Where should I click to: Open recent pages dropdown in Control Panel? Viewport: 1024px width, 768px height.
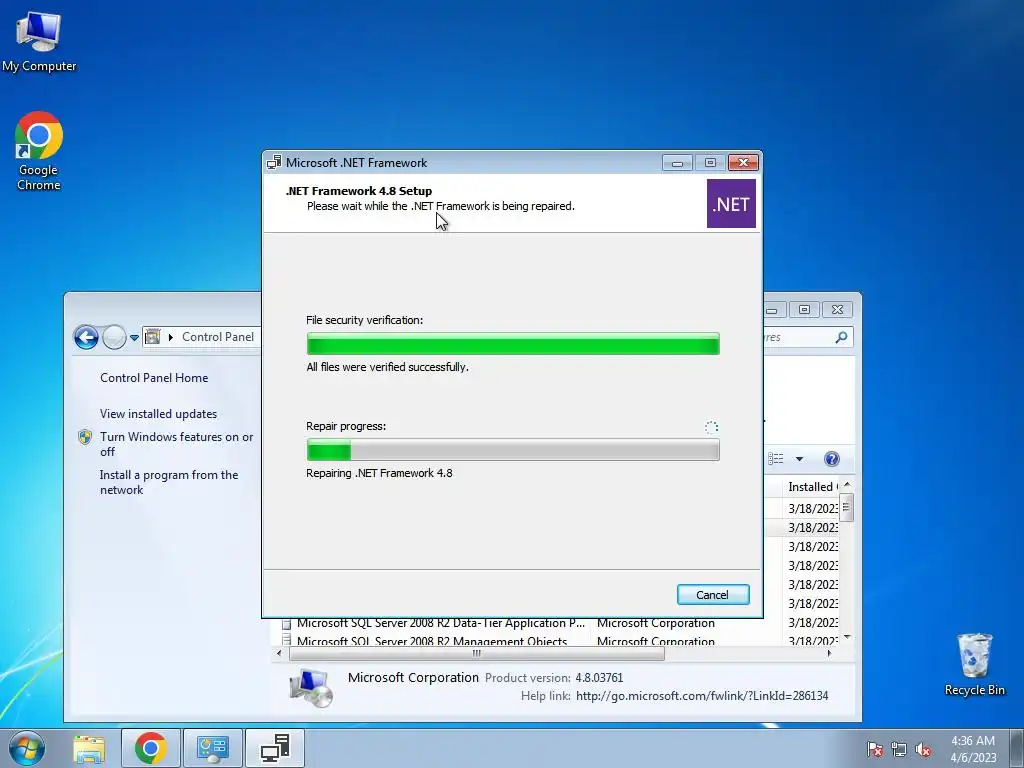134,338
